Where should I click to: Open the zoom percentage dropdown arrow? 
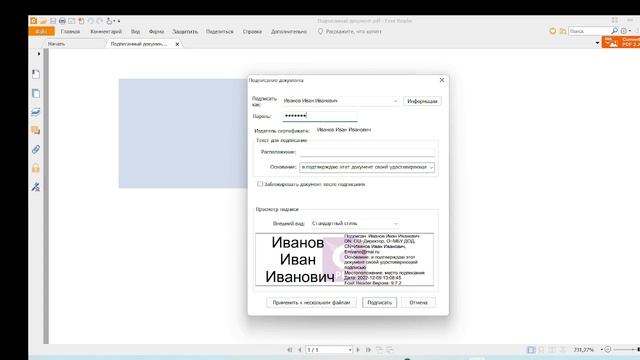[601, 350]
